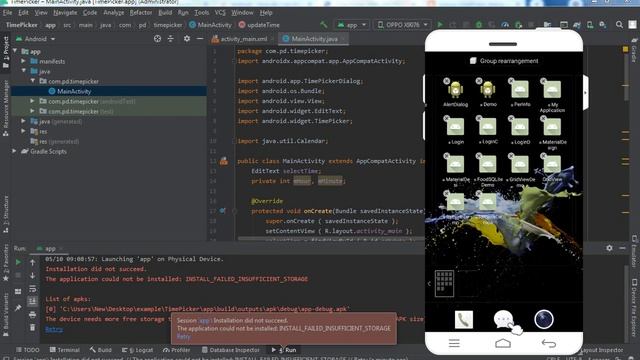
Task: Click the Rerun app icon in Run panel
Action: 18,262
